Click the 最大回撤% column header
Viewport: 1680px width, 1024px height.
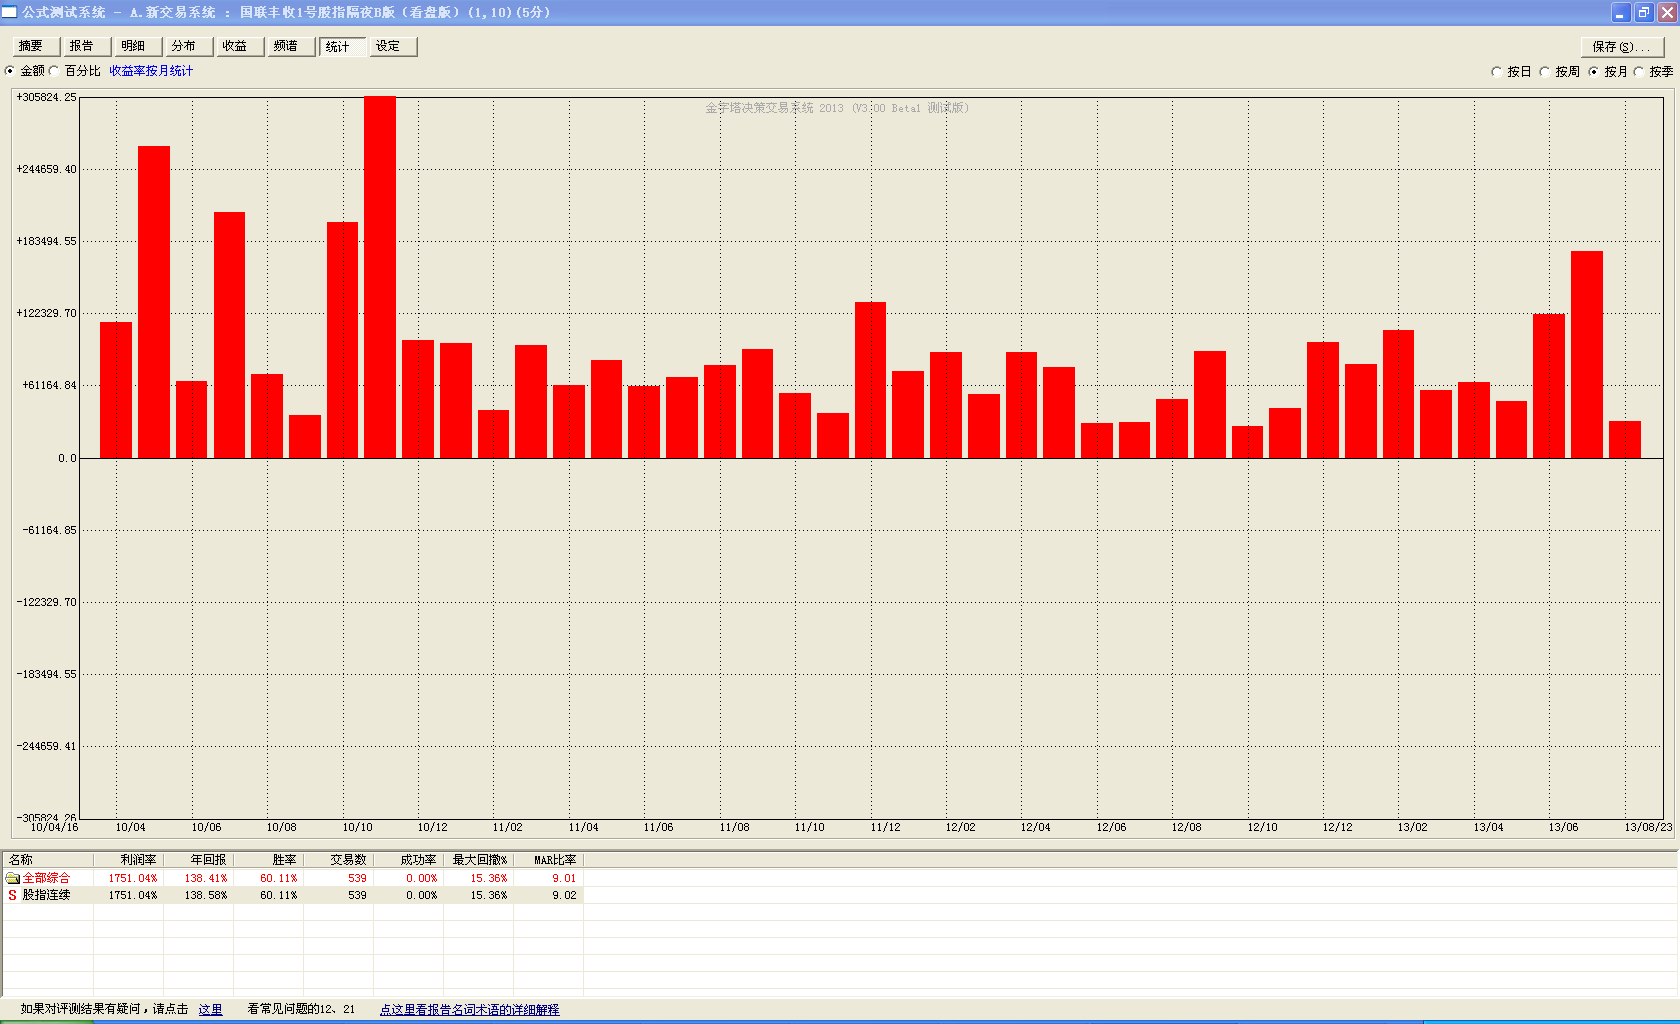(479, 860)
